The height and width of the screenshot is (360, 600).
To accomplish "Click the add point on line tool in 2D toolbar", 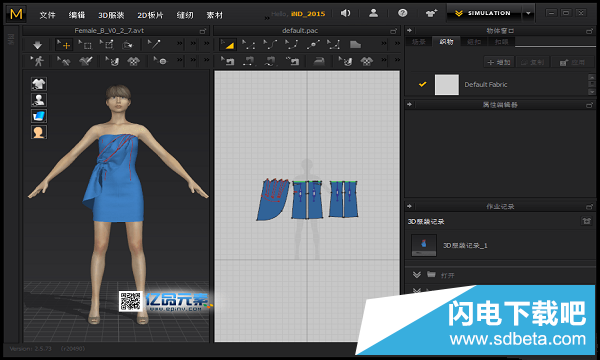I will [313, 45].
